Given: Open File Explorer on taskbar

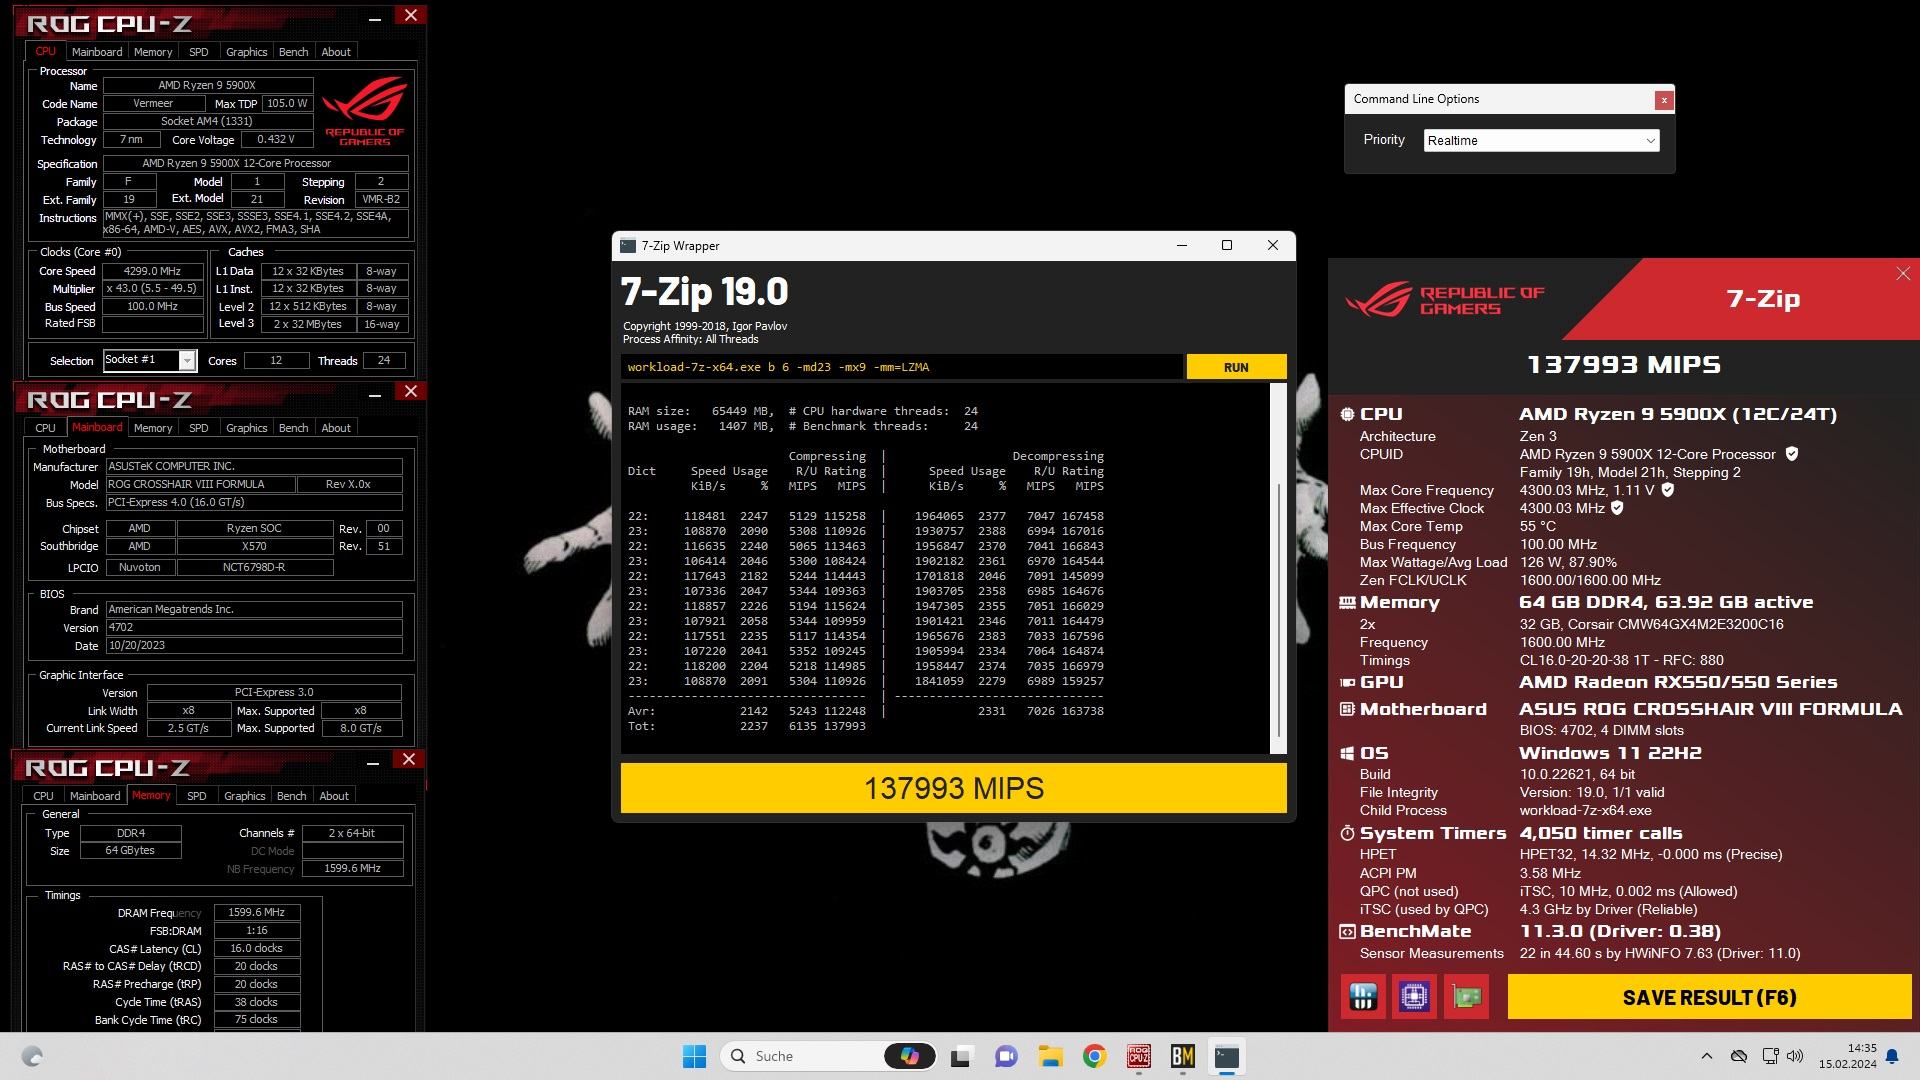Looking at the screenshot, I should (x=1050, y=1056).
